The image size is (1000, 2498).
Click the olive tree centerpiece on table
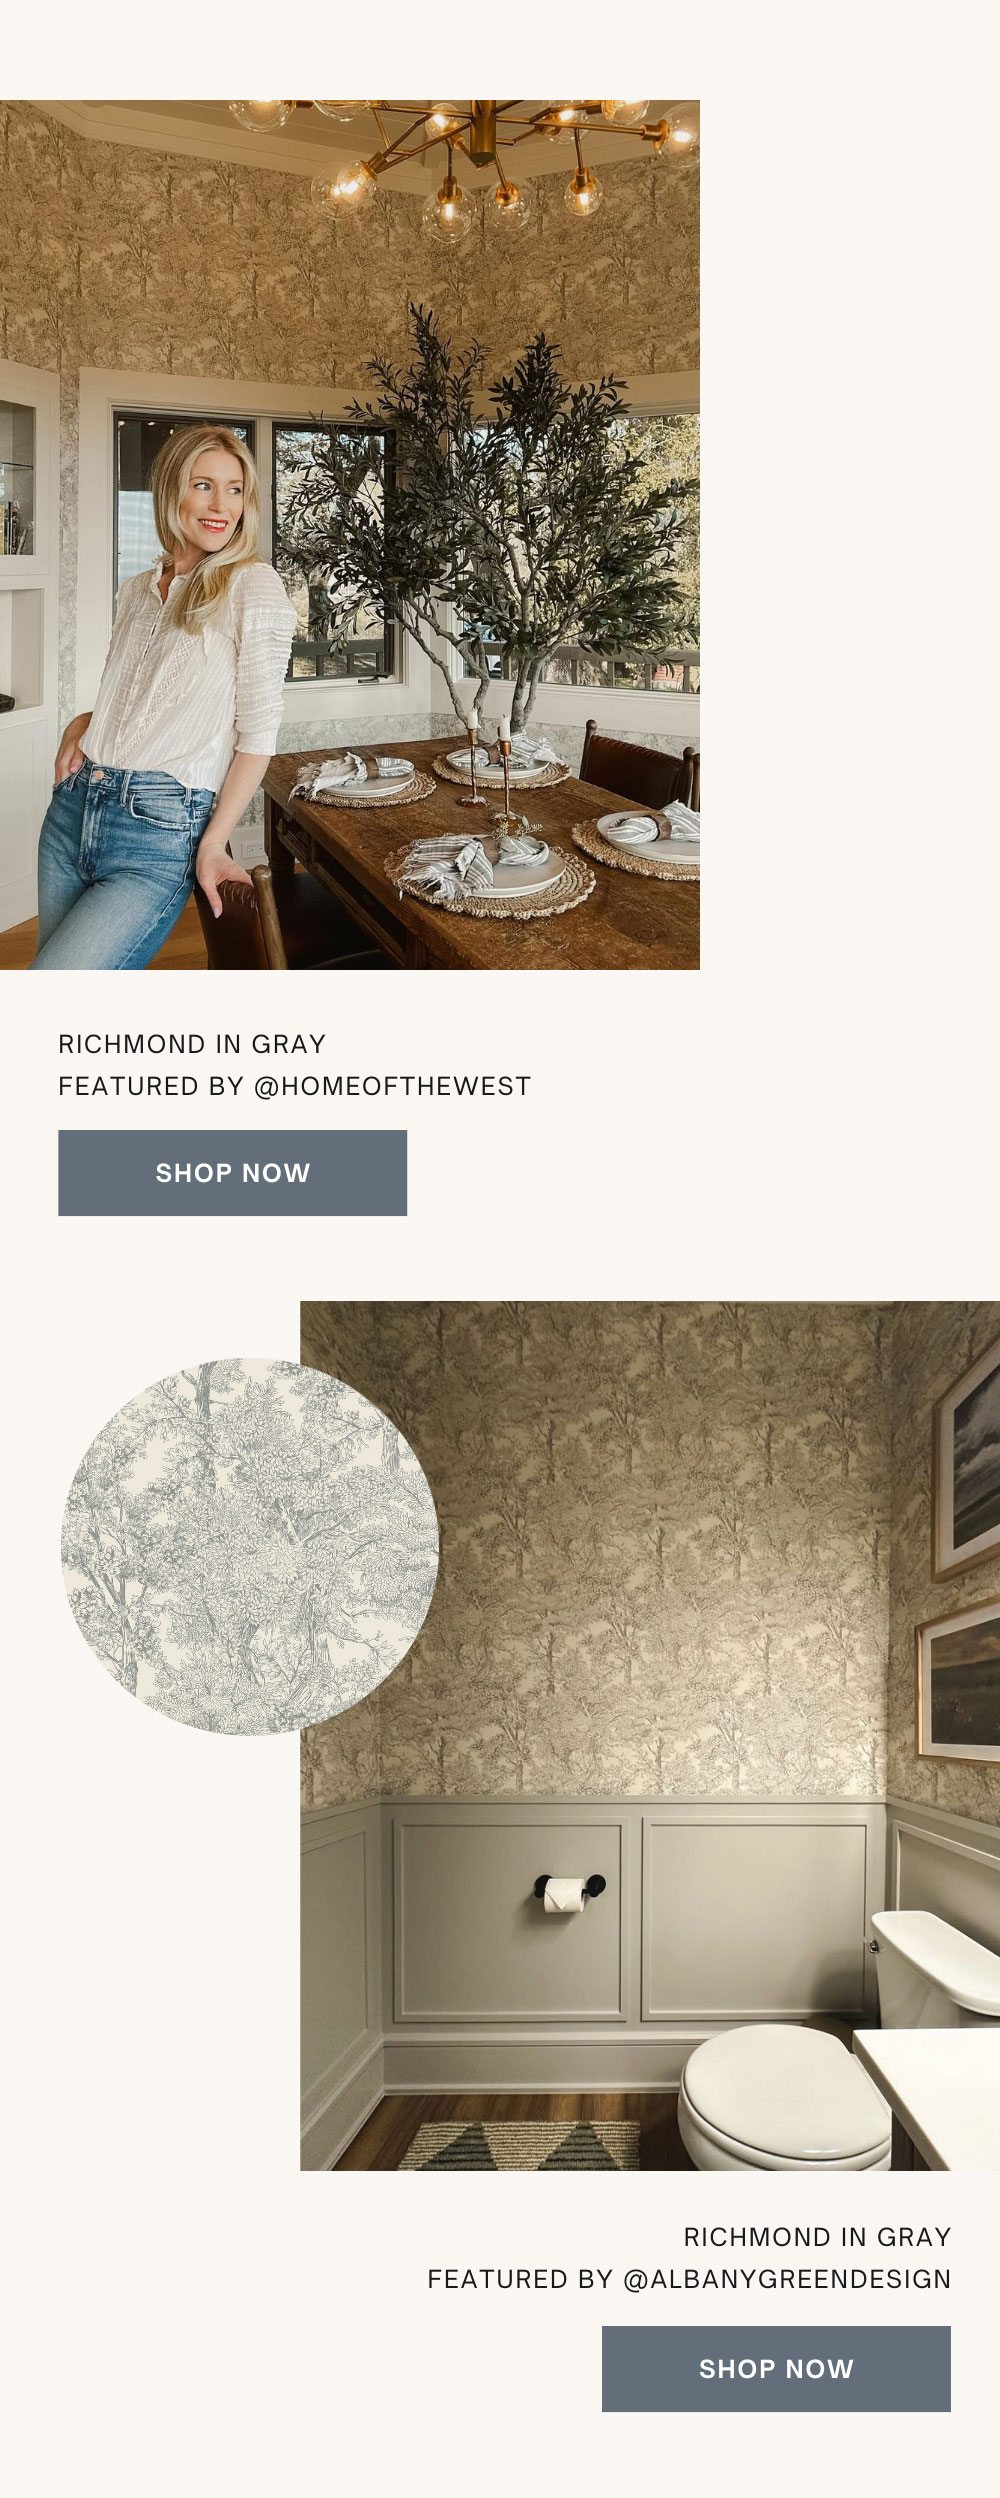[500, 520]
